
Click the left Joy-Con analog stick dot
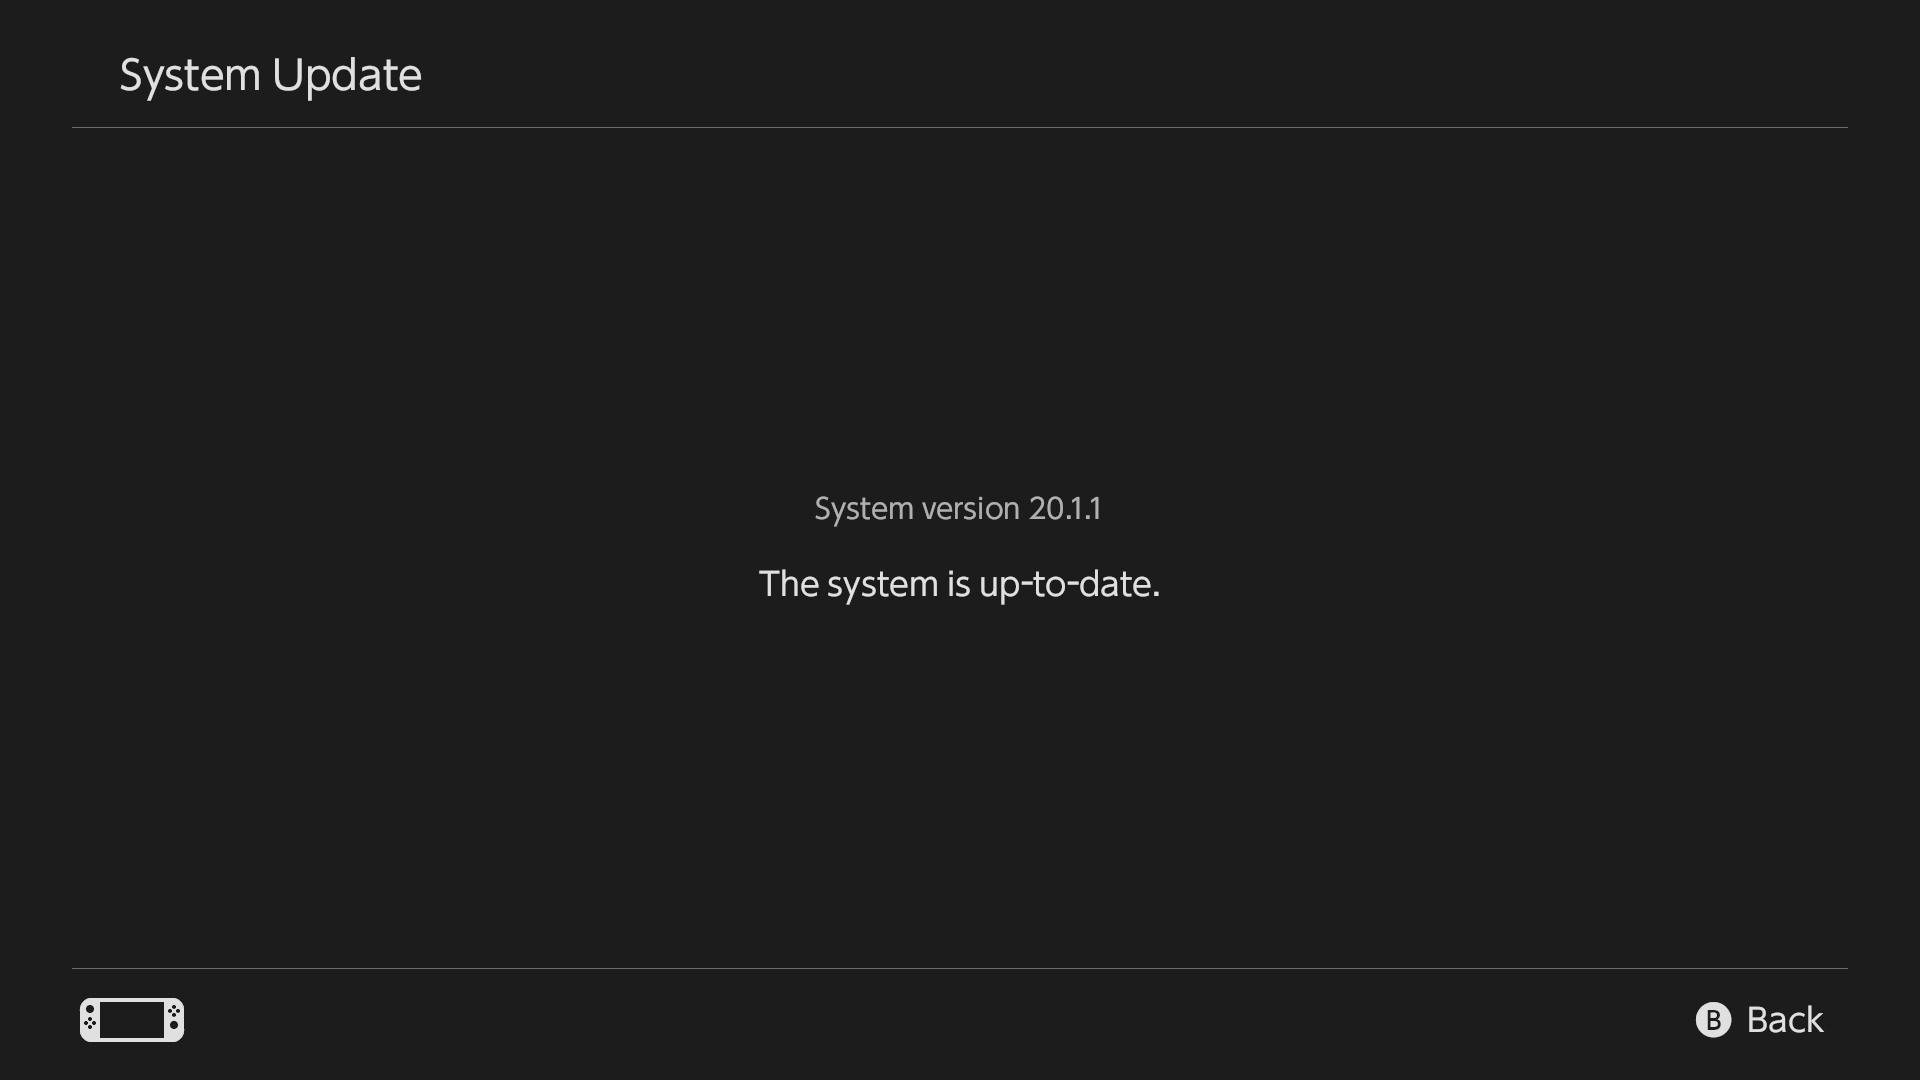90,1009
